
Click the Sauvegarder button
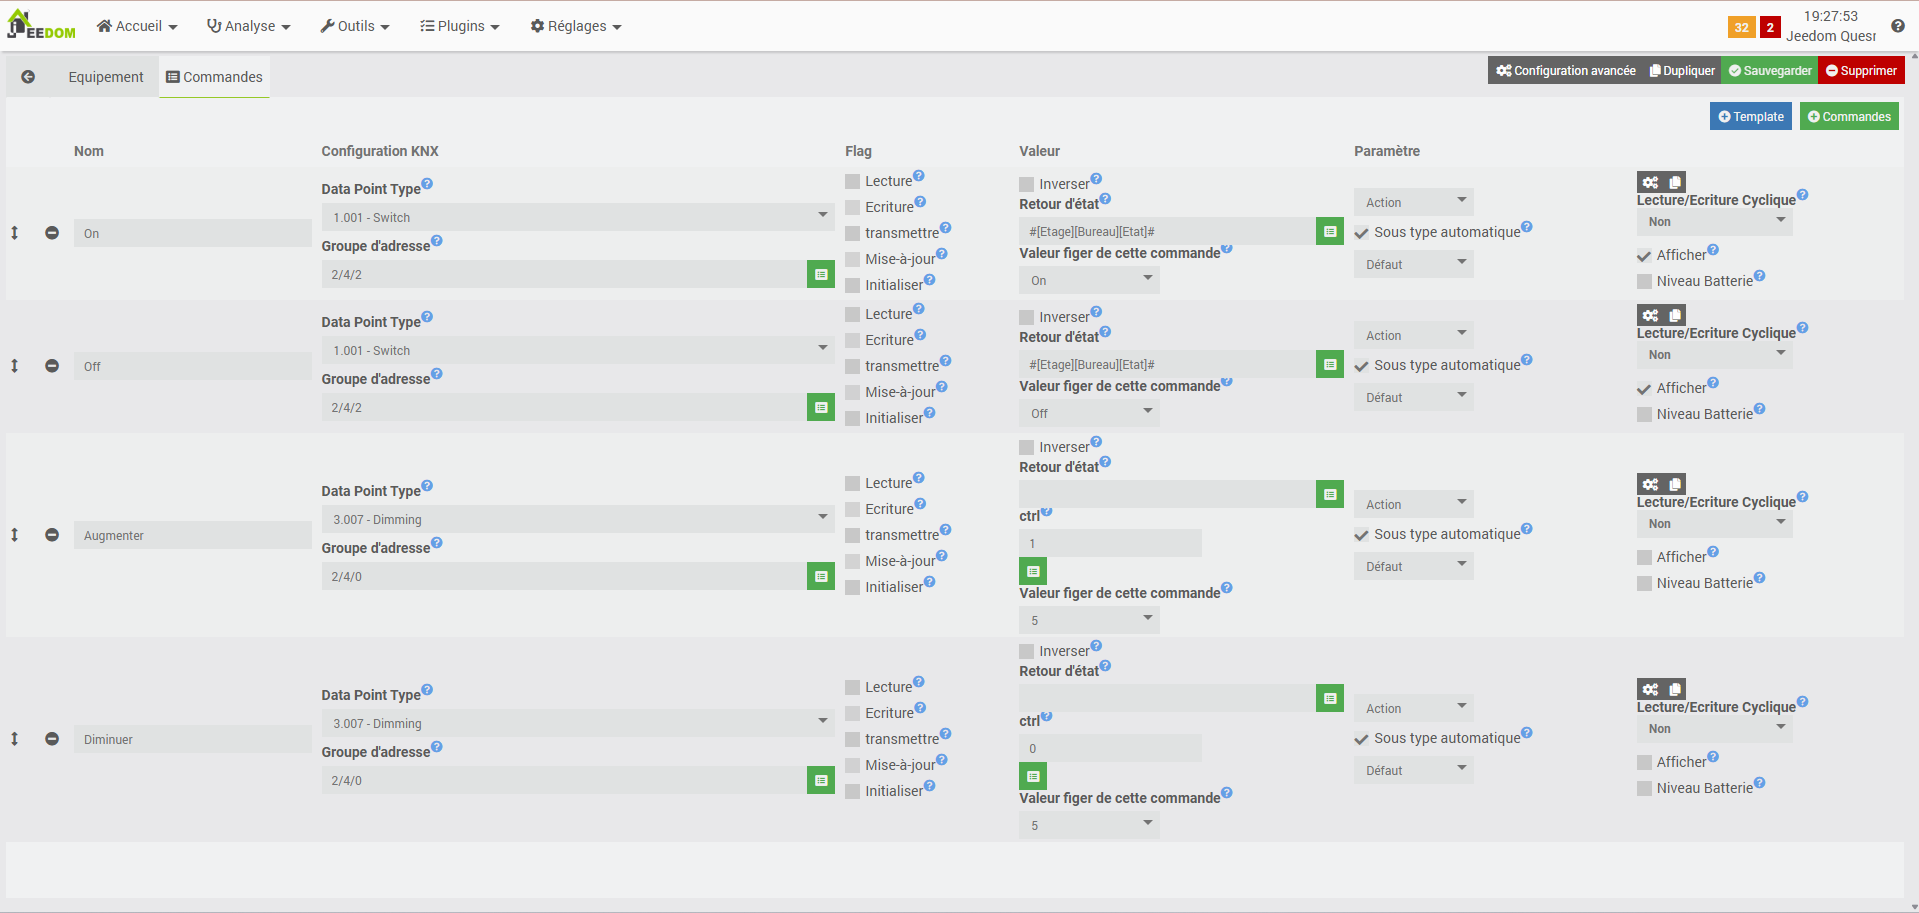click(1769, 71)
